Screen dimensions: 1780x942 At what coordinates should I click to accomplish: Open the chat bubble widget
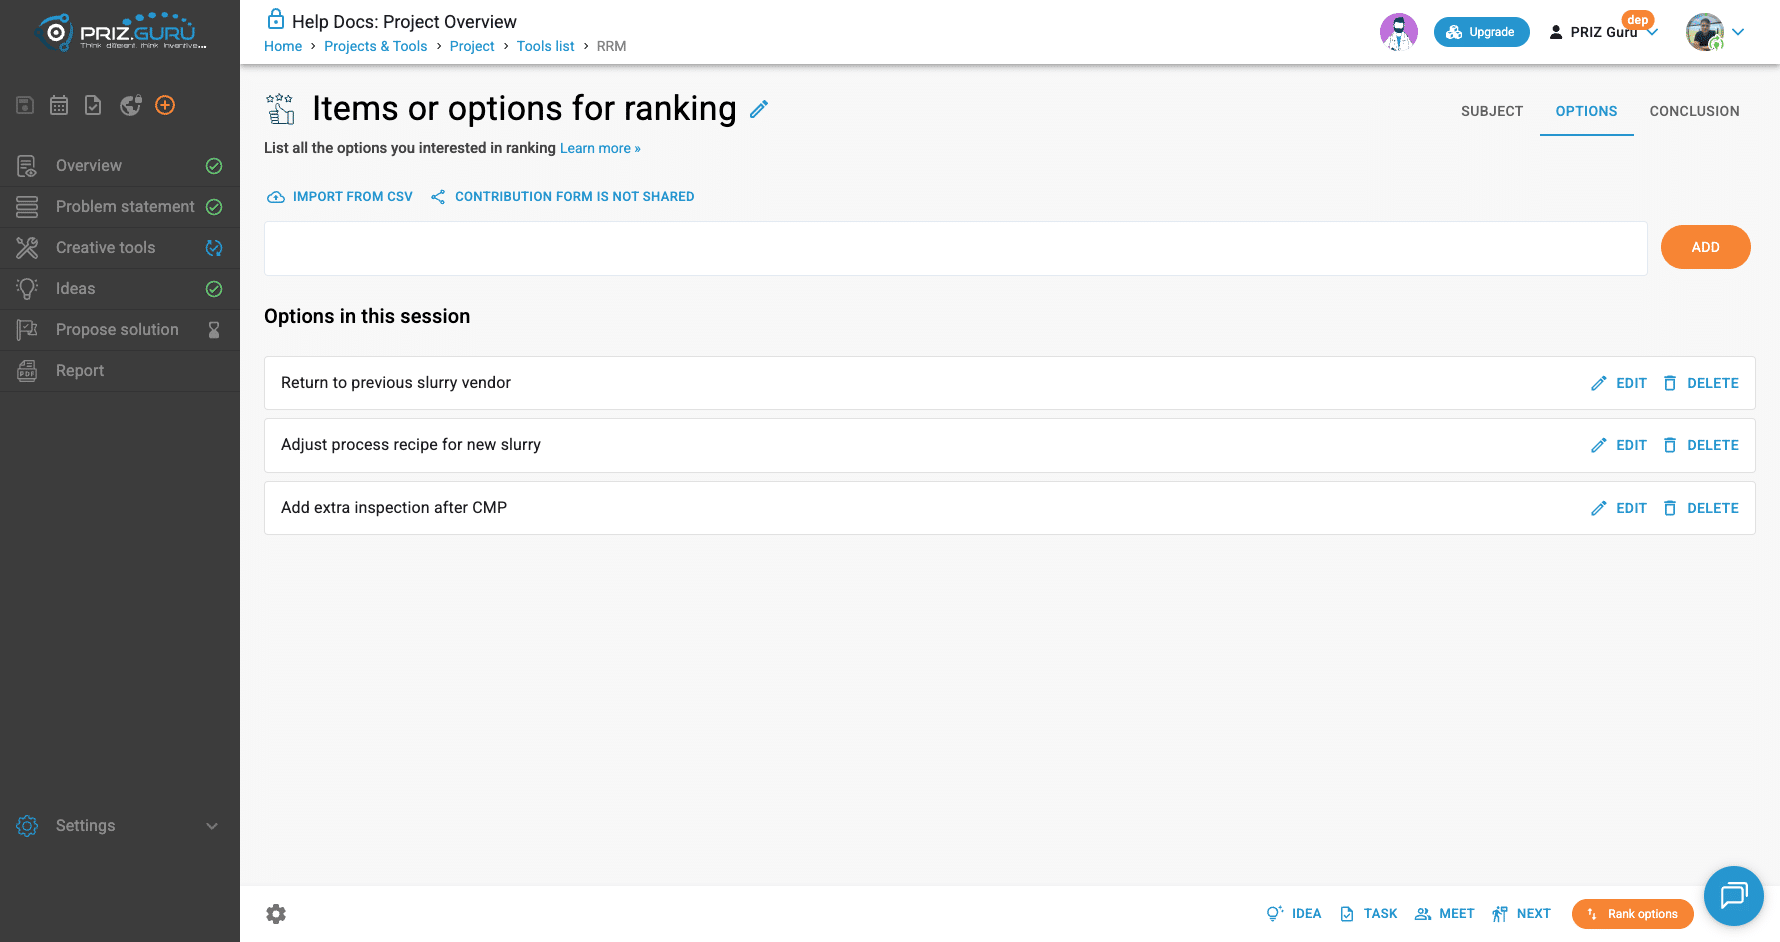pos(1734,896)
